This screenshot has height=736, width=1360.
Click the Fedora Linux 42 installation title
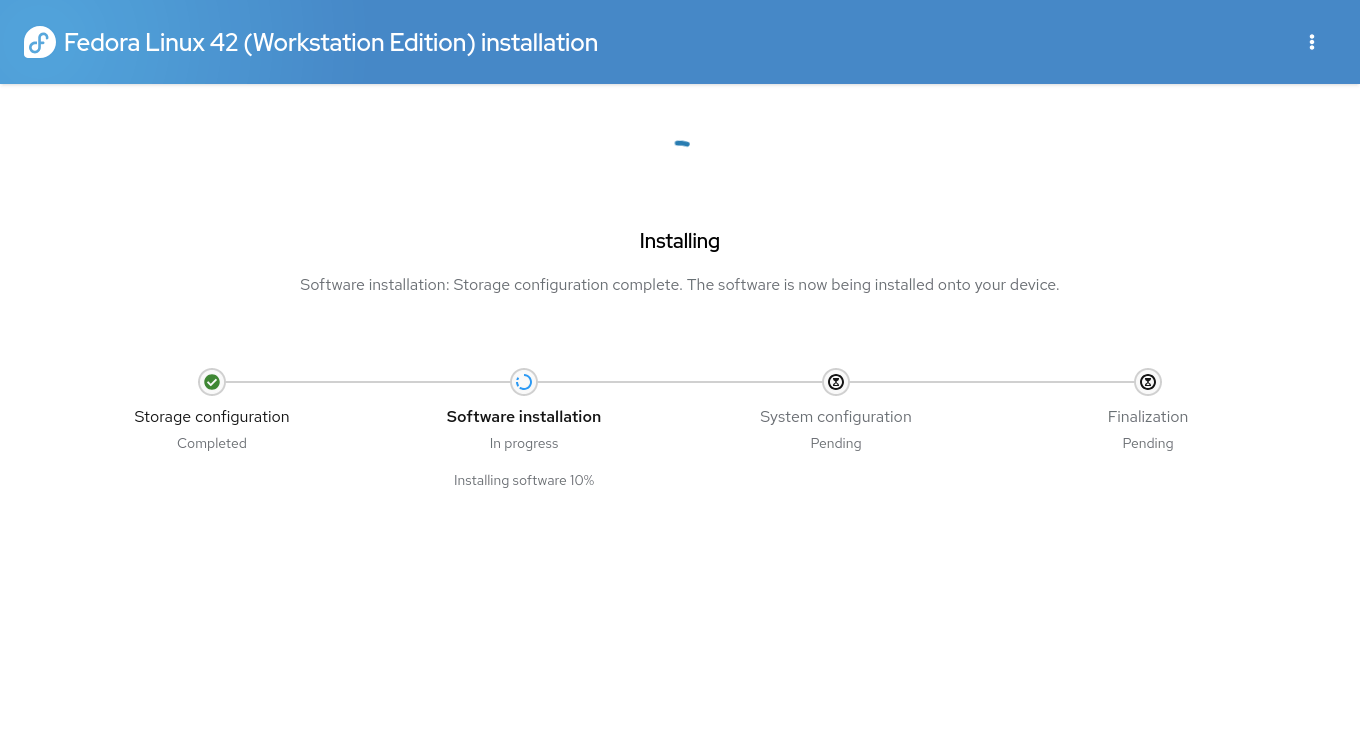point(331,42)
